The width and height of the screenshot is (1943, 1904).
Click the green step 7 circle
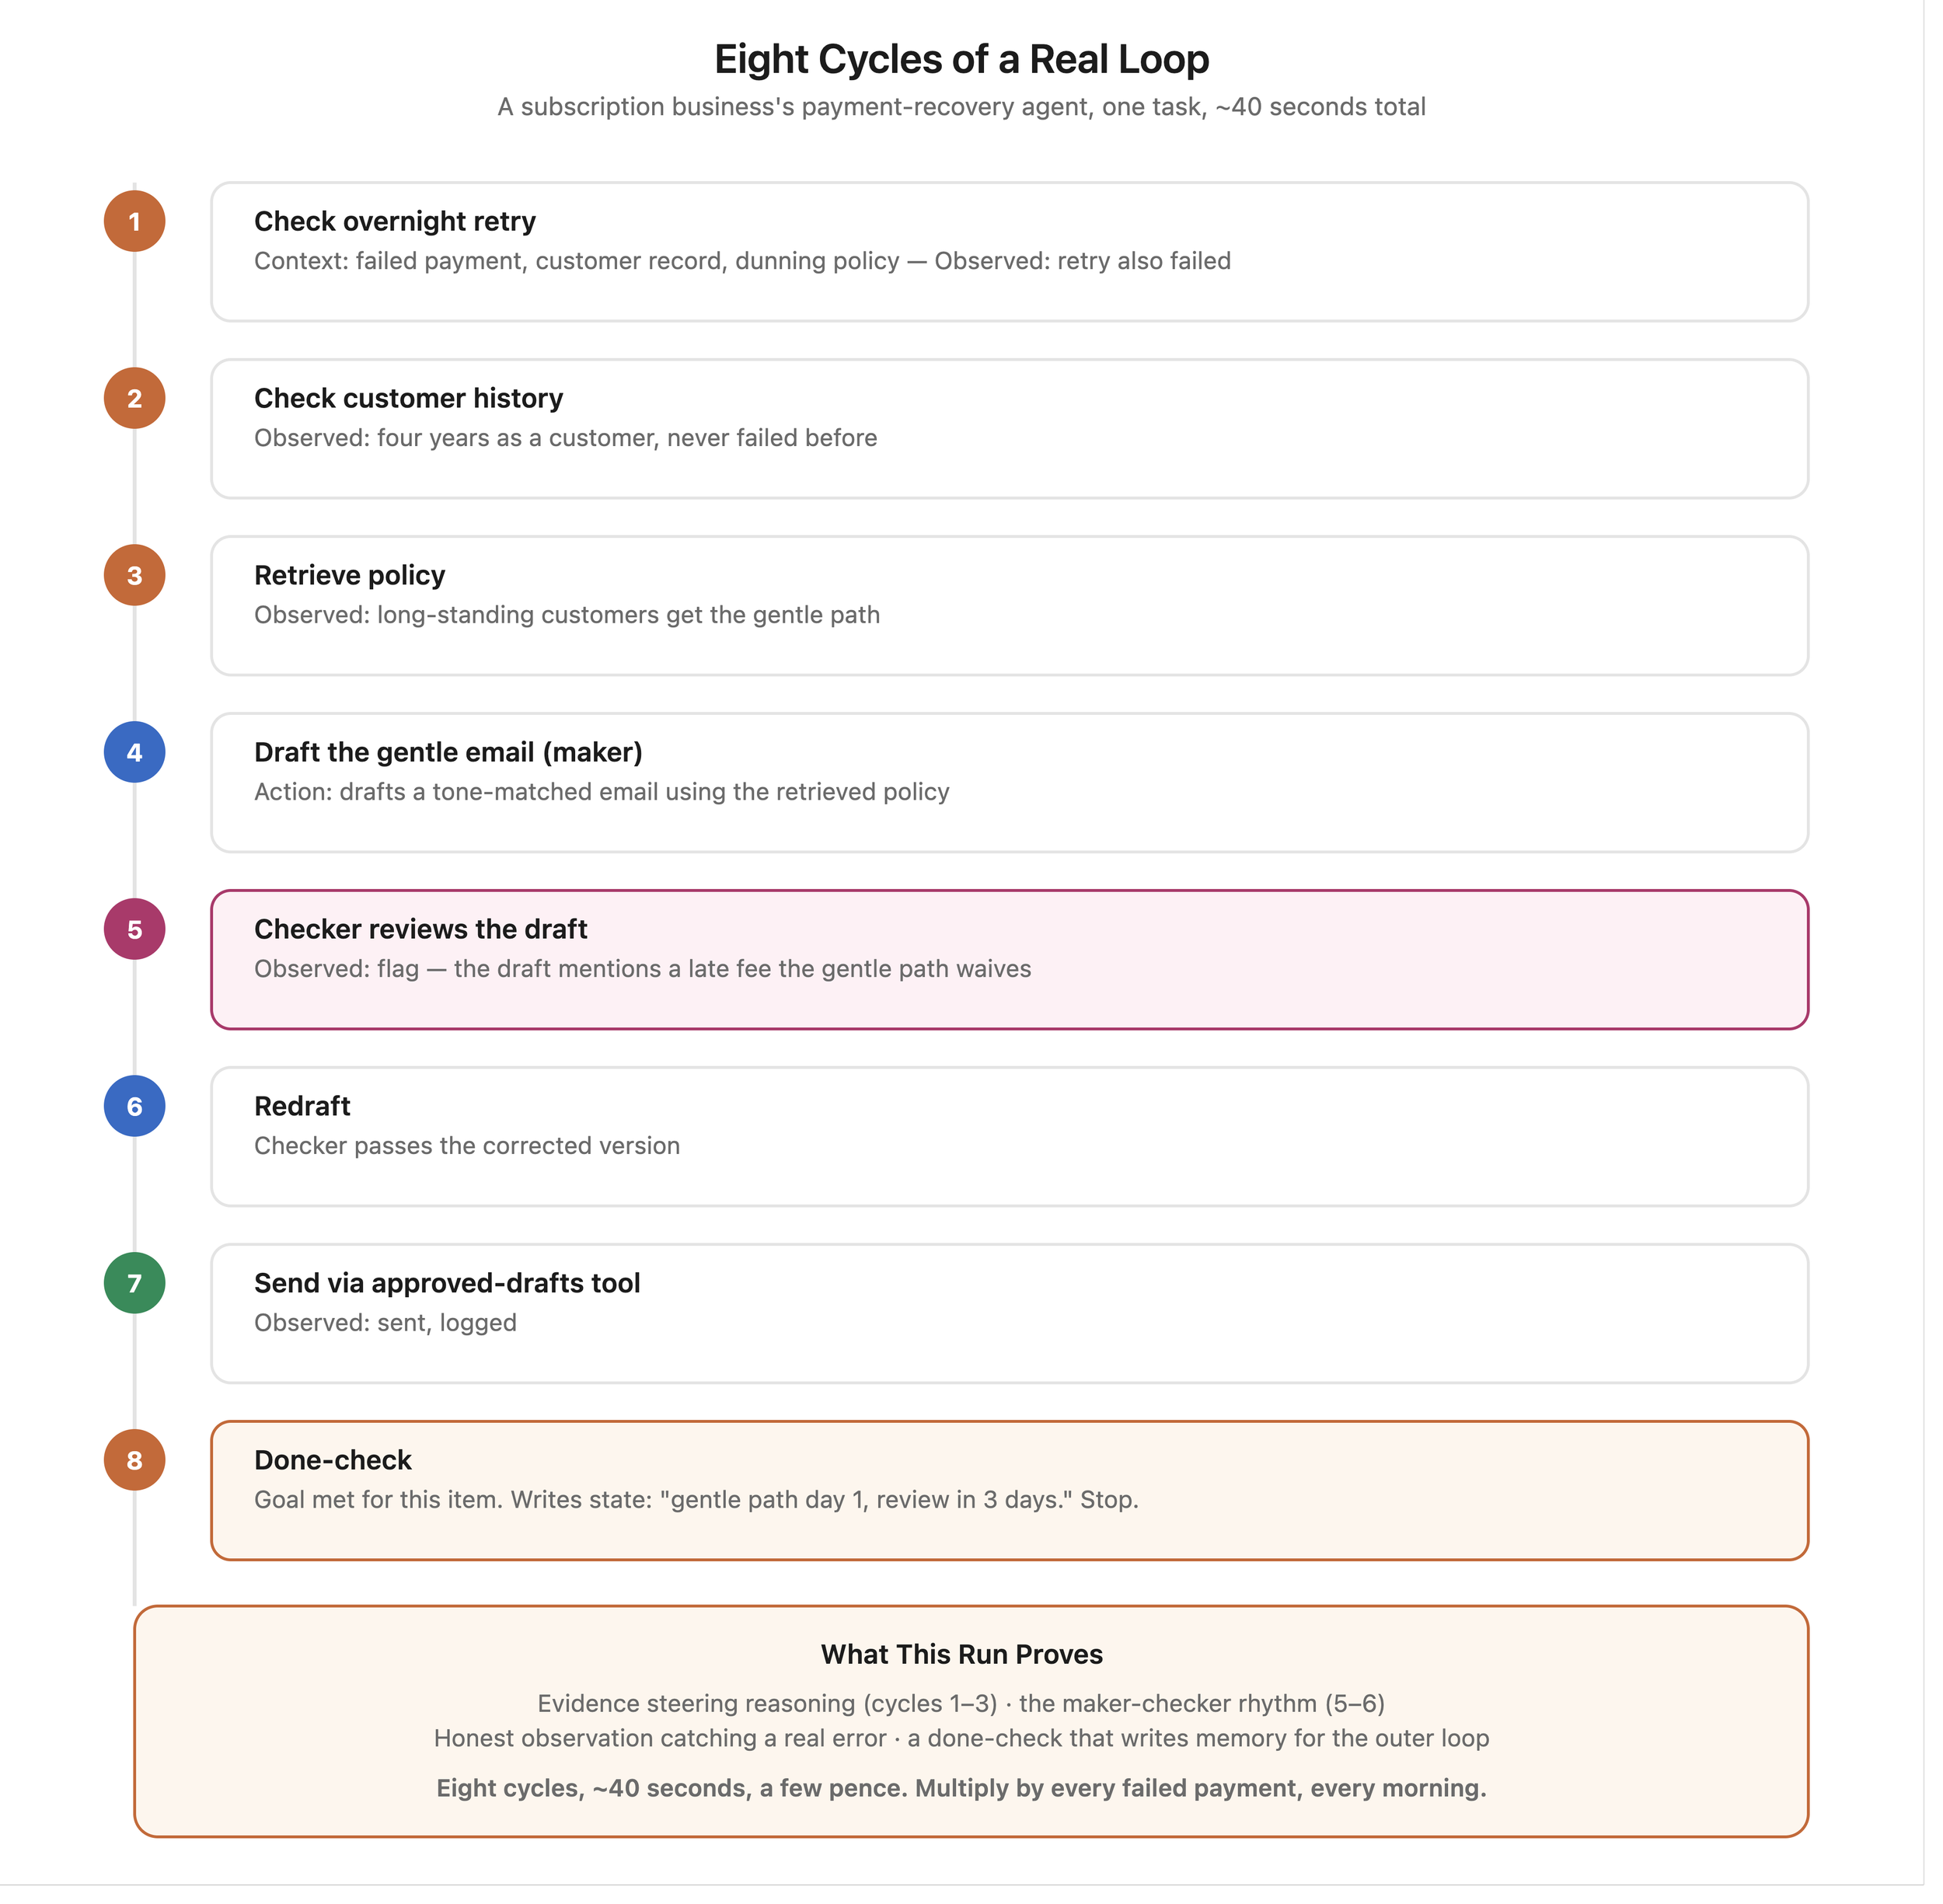pos(134,1283)
